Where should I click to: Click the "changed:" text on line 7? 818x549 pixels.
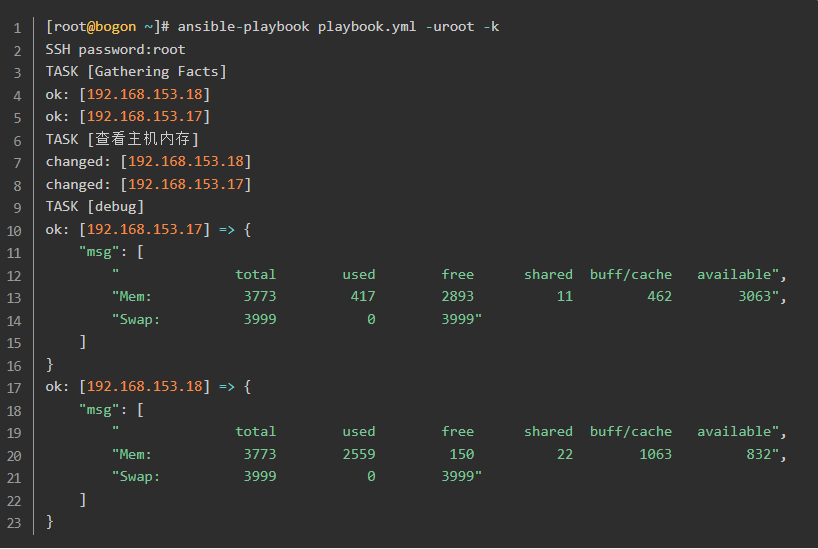(78, 161)
